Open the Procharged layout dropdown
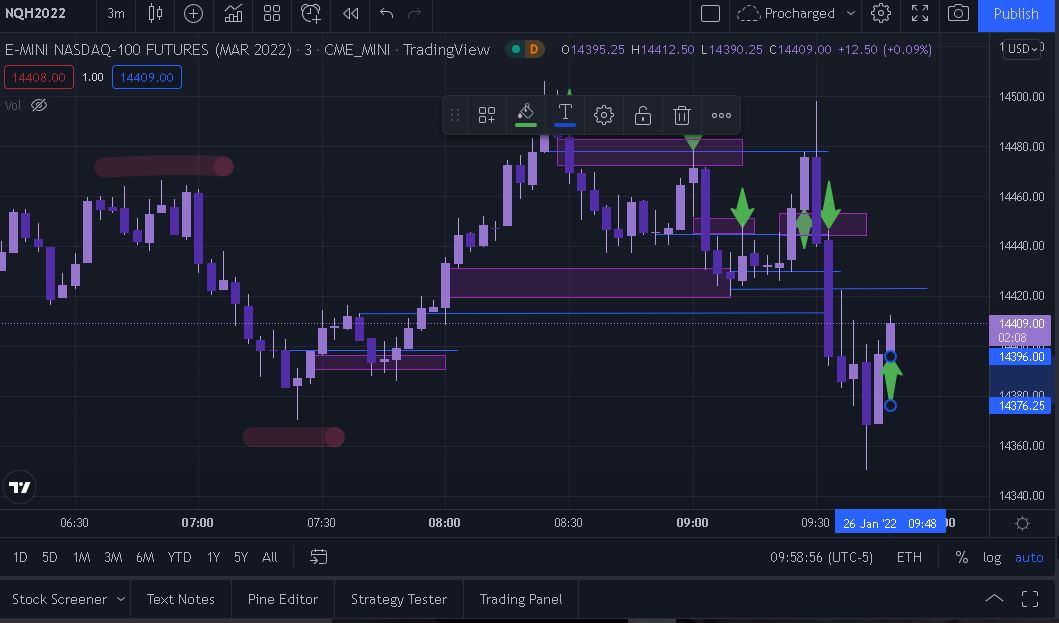Screen dimensions: 1059x623 pyautogui.click(x=796, y=14)
